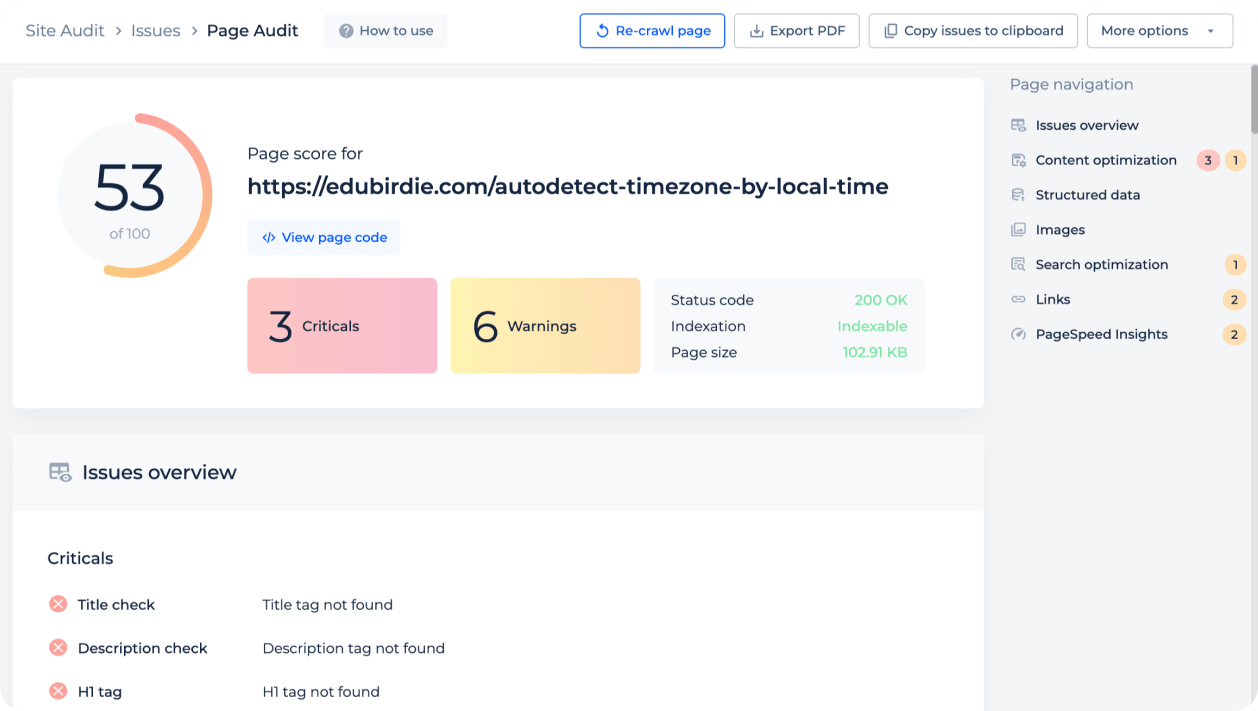Jump to Content optimization section

(1106, 160)
